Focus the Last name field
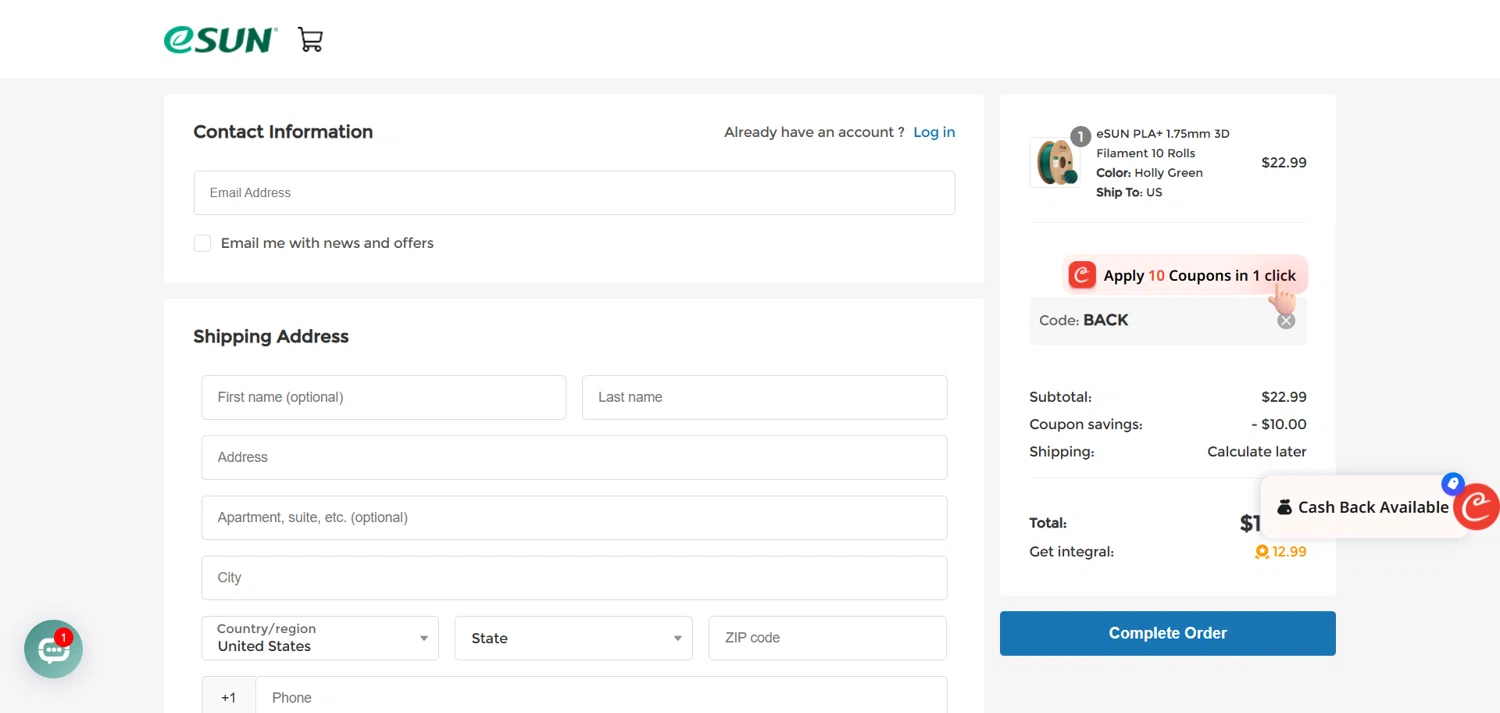Viewport: 1500px width, 713px height. [x=764, y=397]
